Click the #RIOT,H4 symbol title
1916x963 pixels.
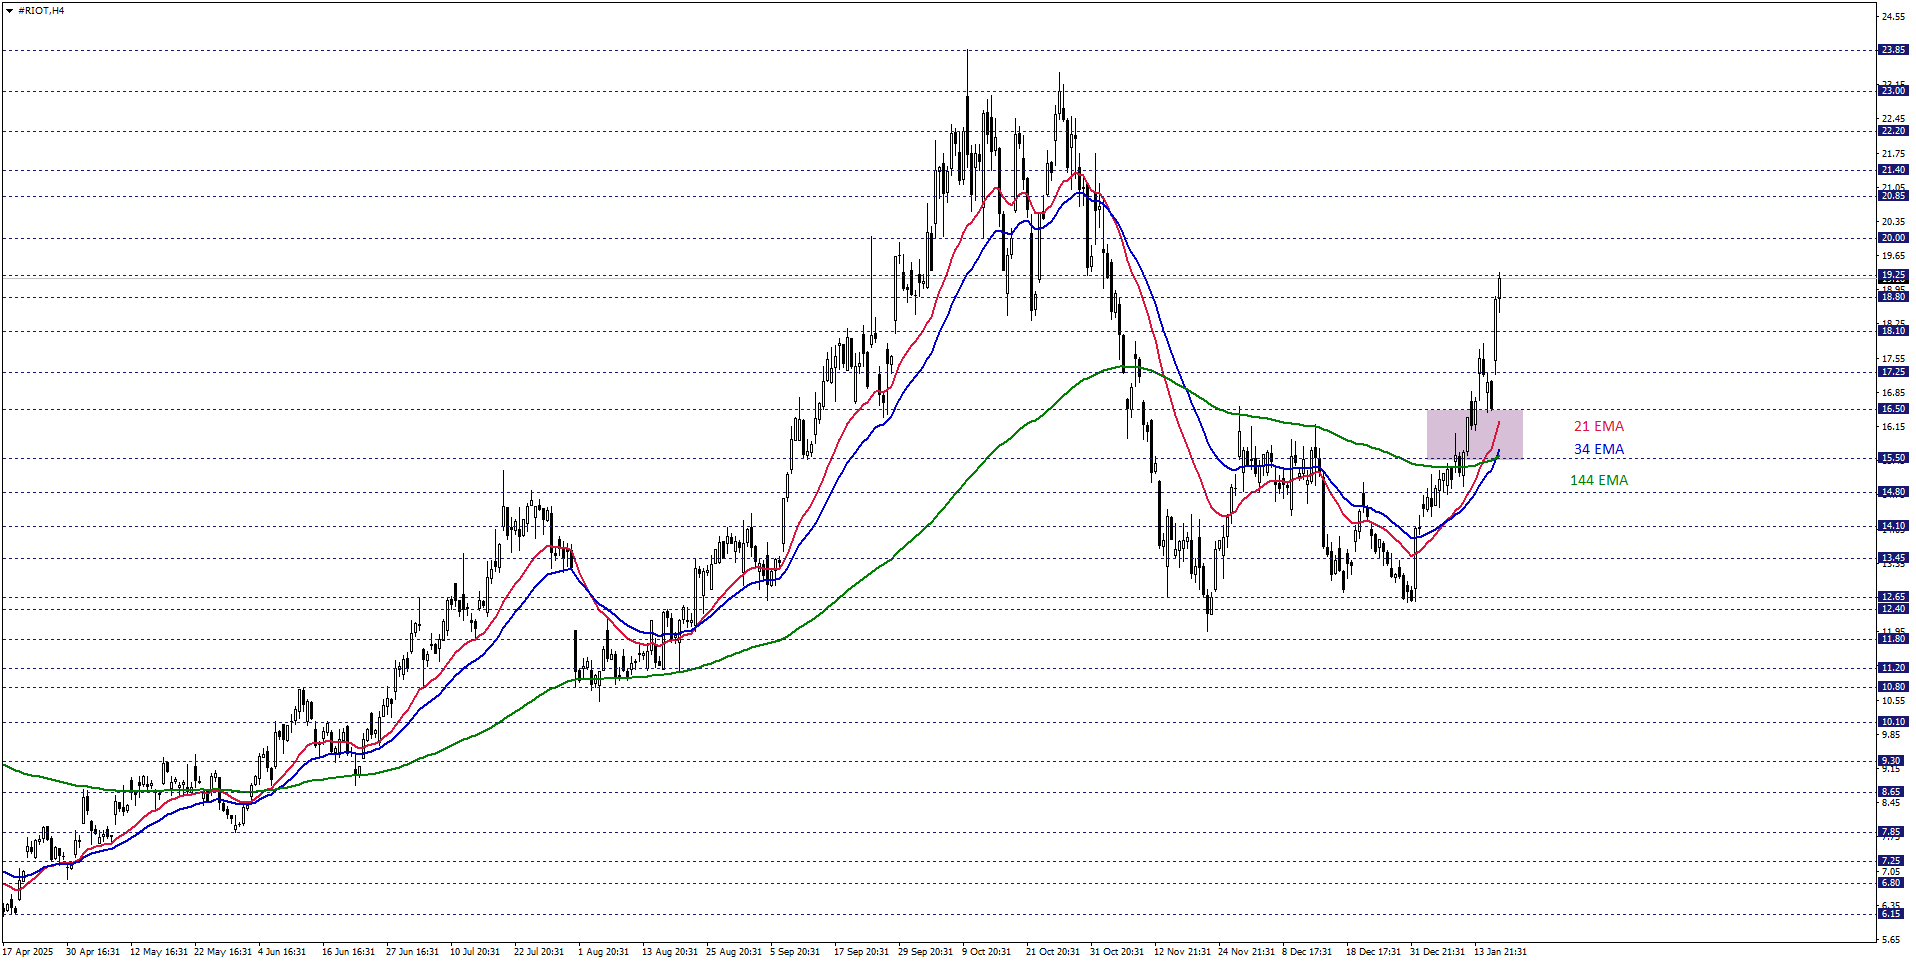42,11
